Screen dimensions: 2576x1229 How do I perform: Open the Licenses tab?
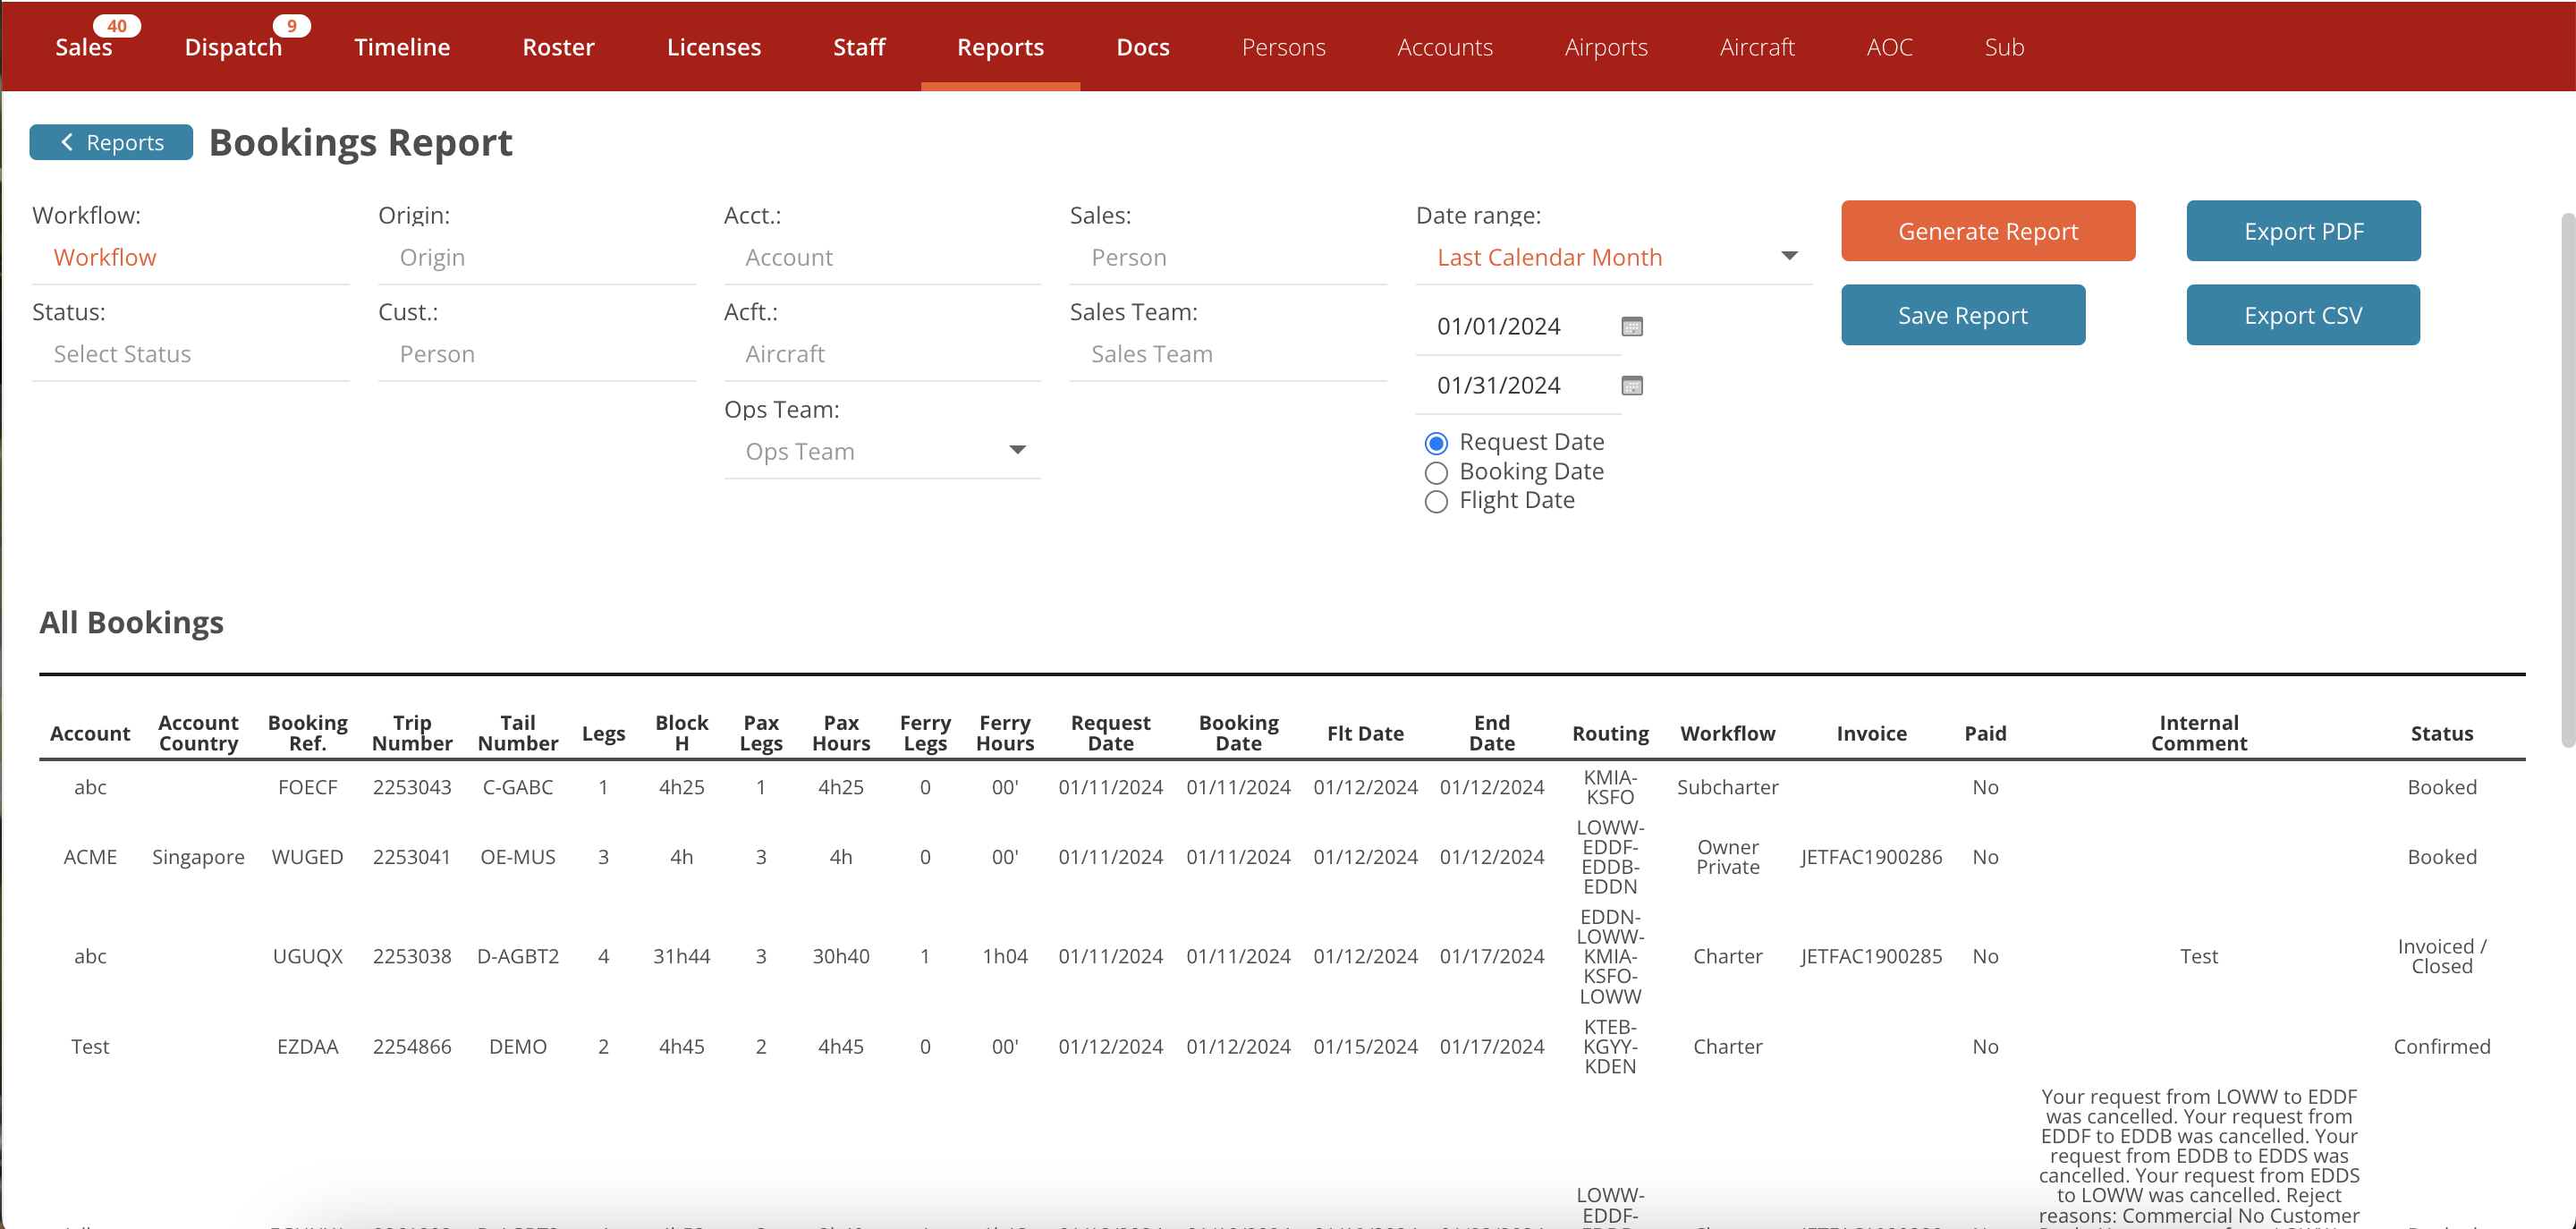714,47
